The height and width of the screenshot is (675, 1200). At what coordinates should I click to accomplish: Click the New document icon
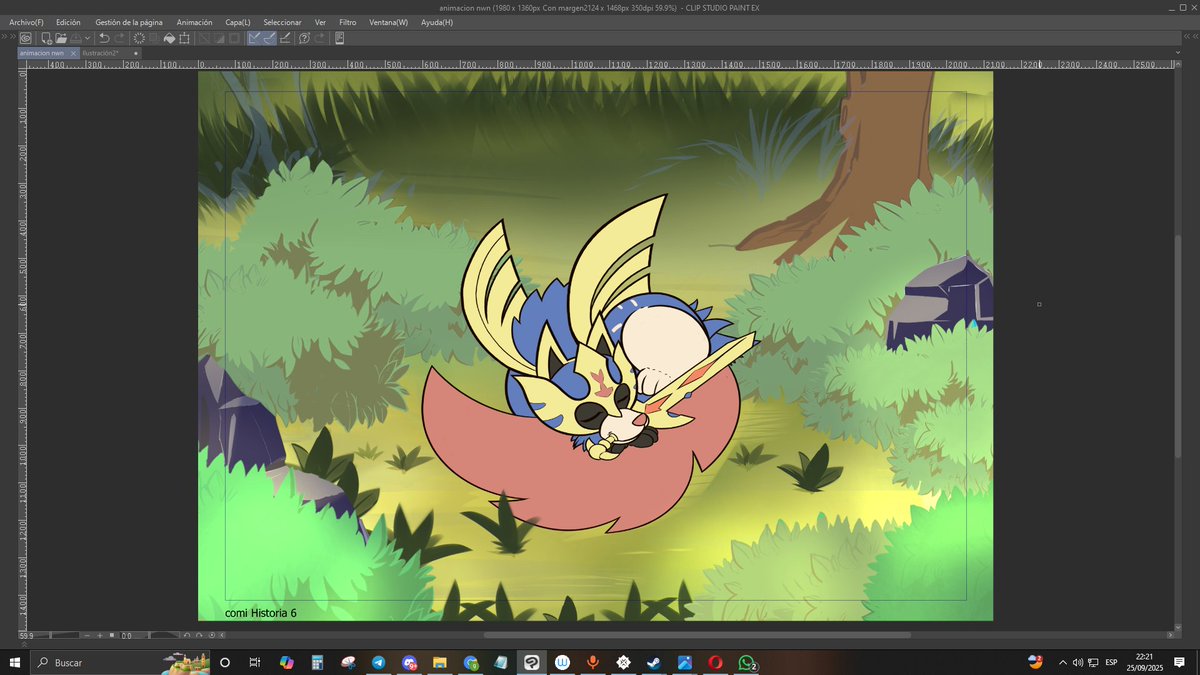47,38
